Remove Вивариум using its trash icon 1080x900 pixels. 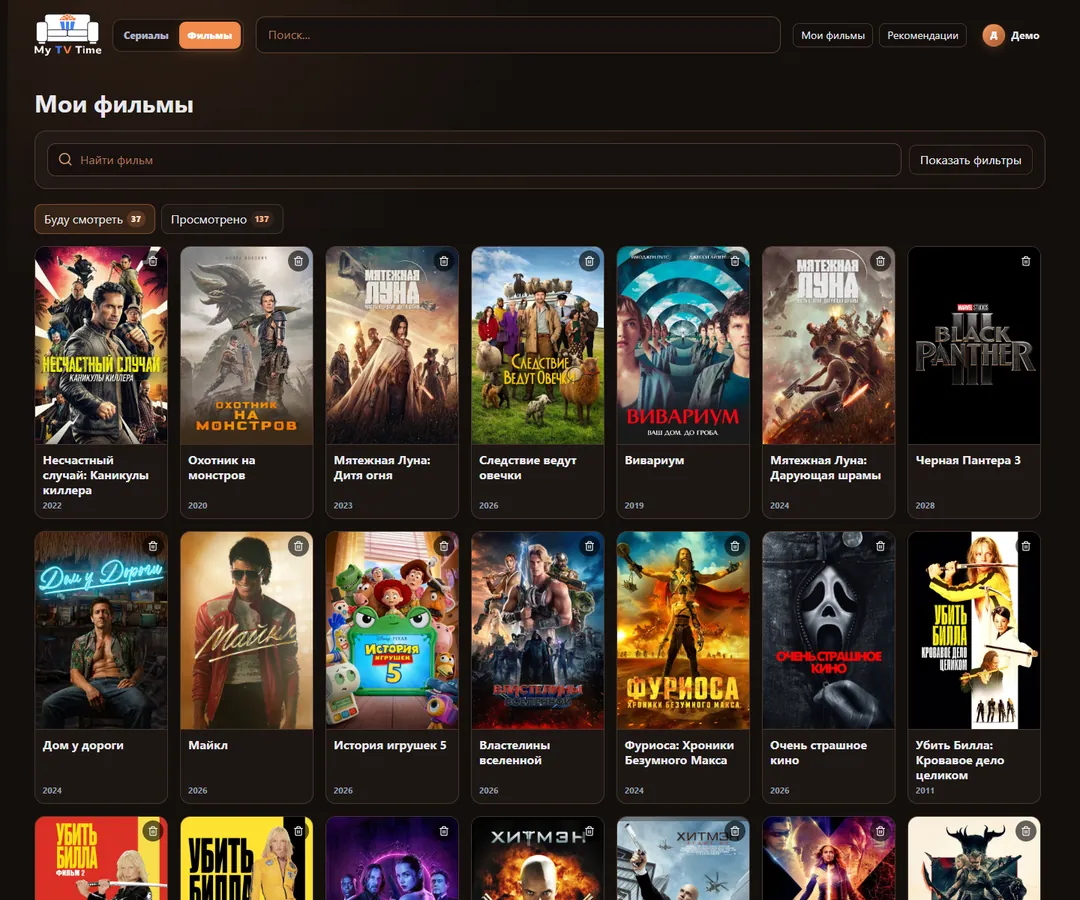[x=735, y=261]
